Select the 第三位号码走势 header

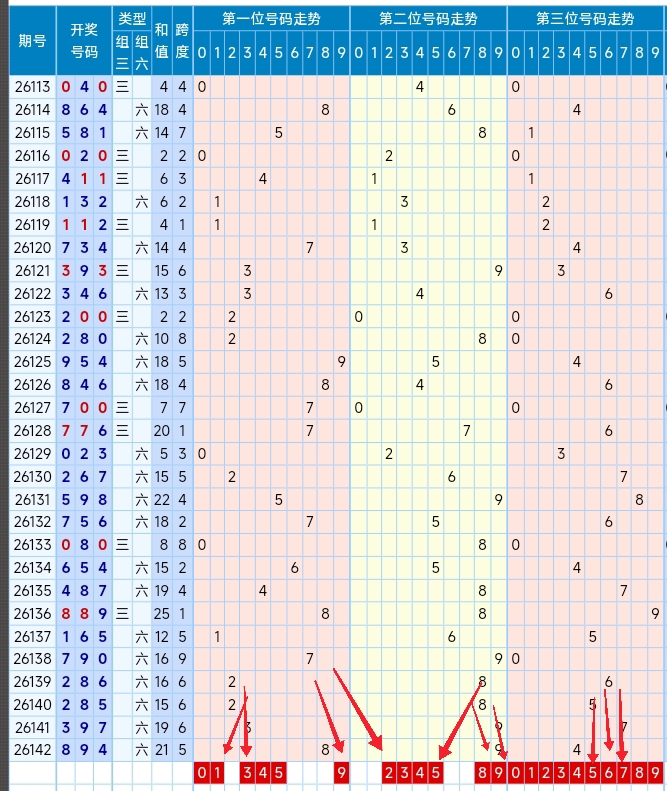pos(585,19)
